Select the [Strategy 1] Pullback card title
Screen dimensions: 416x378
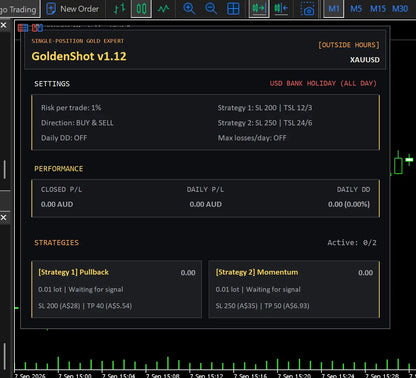click(x=74, y=272)
